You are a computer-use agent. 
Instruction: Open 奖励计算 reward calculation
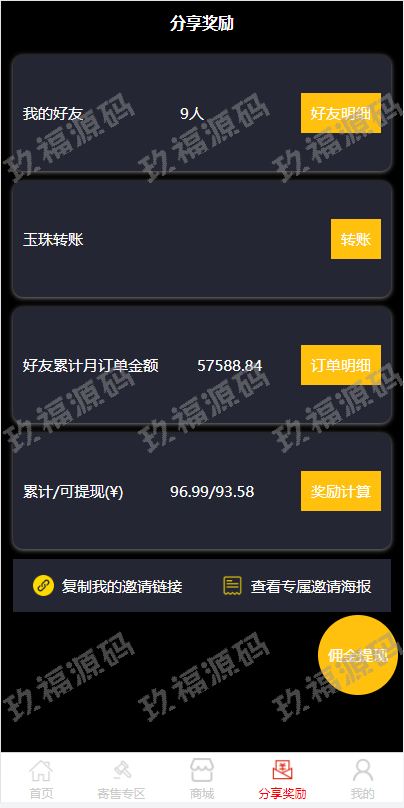341,491
